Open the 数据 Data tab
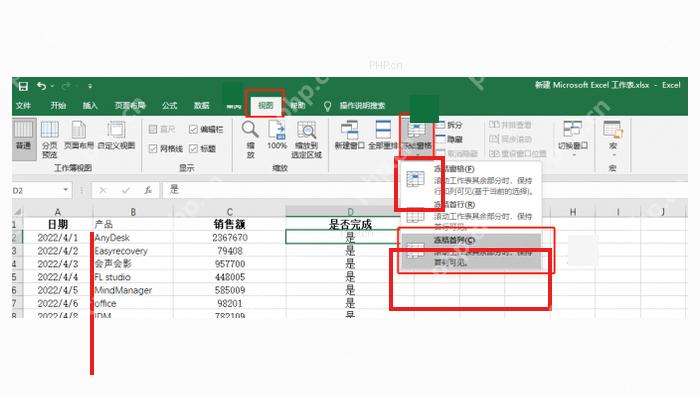Viewport: 700px width, 395px height. (x=201, y=105)
